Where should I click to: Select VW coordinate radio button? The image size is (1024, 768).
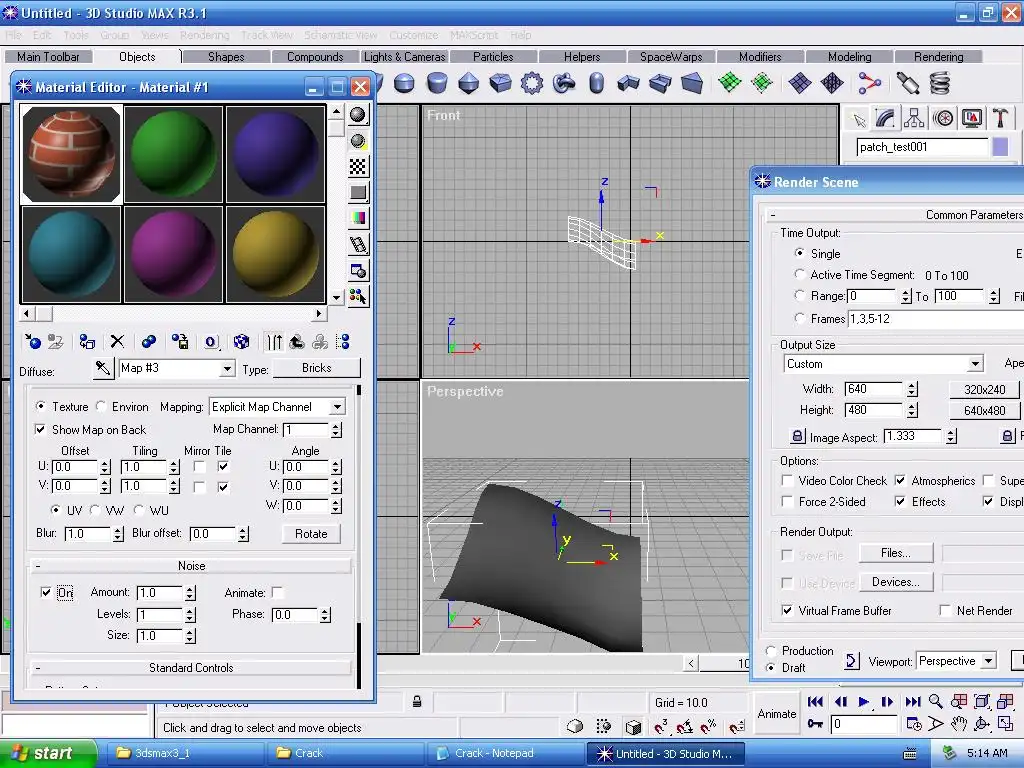[x=95, y=509]
